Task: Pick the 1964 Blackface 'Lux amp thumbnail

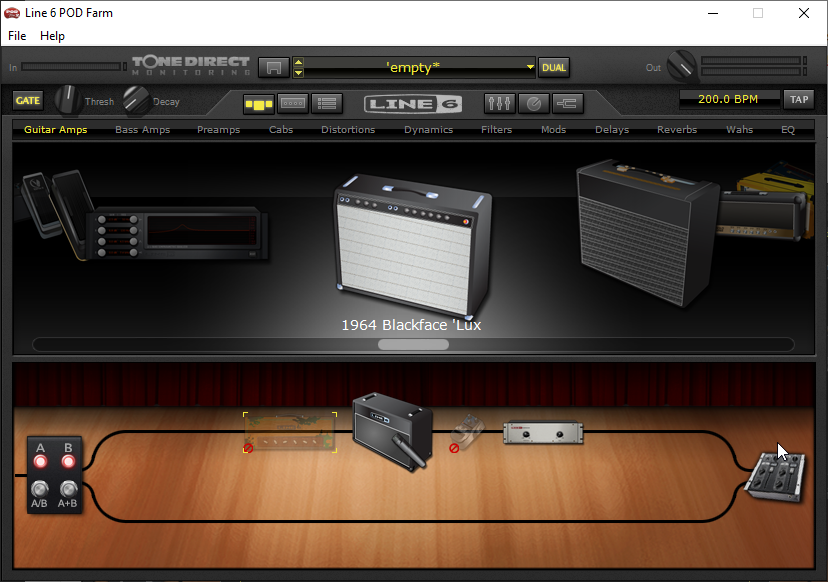Action: tap(413, 245)
